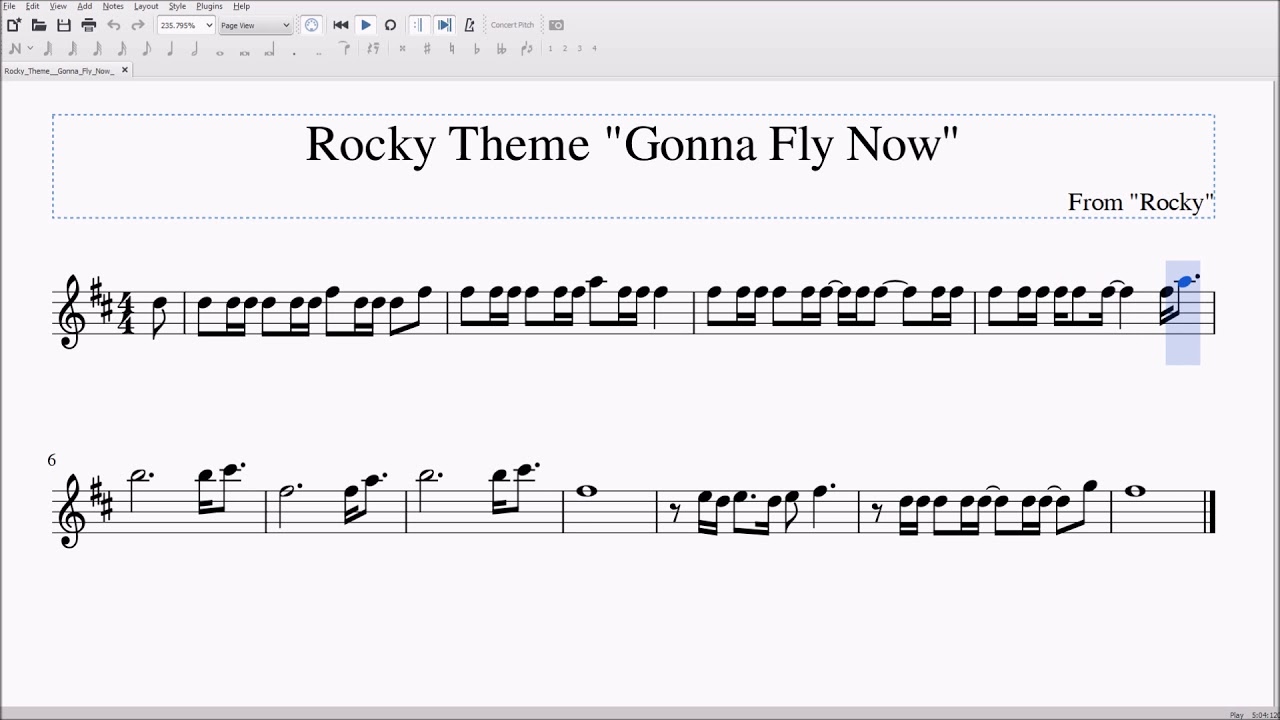Insert a rest using the rest icon

click(x=373, y=48)
